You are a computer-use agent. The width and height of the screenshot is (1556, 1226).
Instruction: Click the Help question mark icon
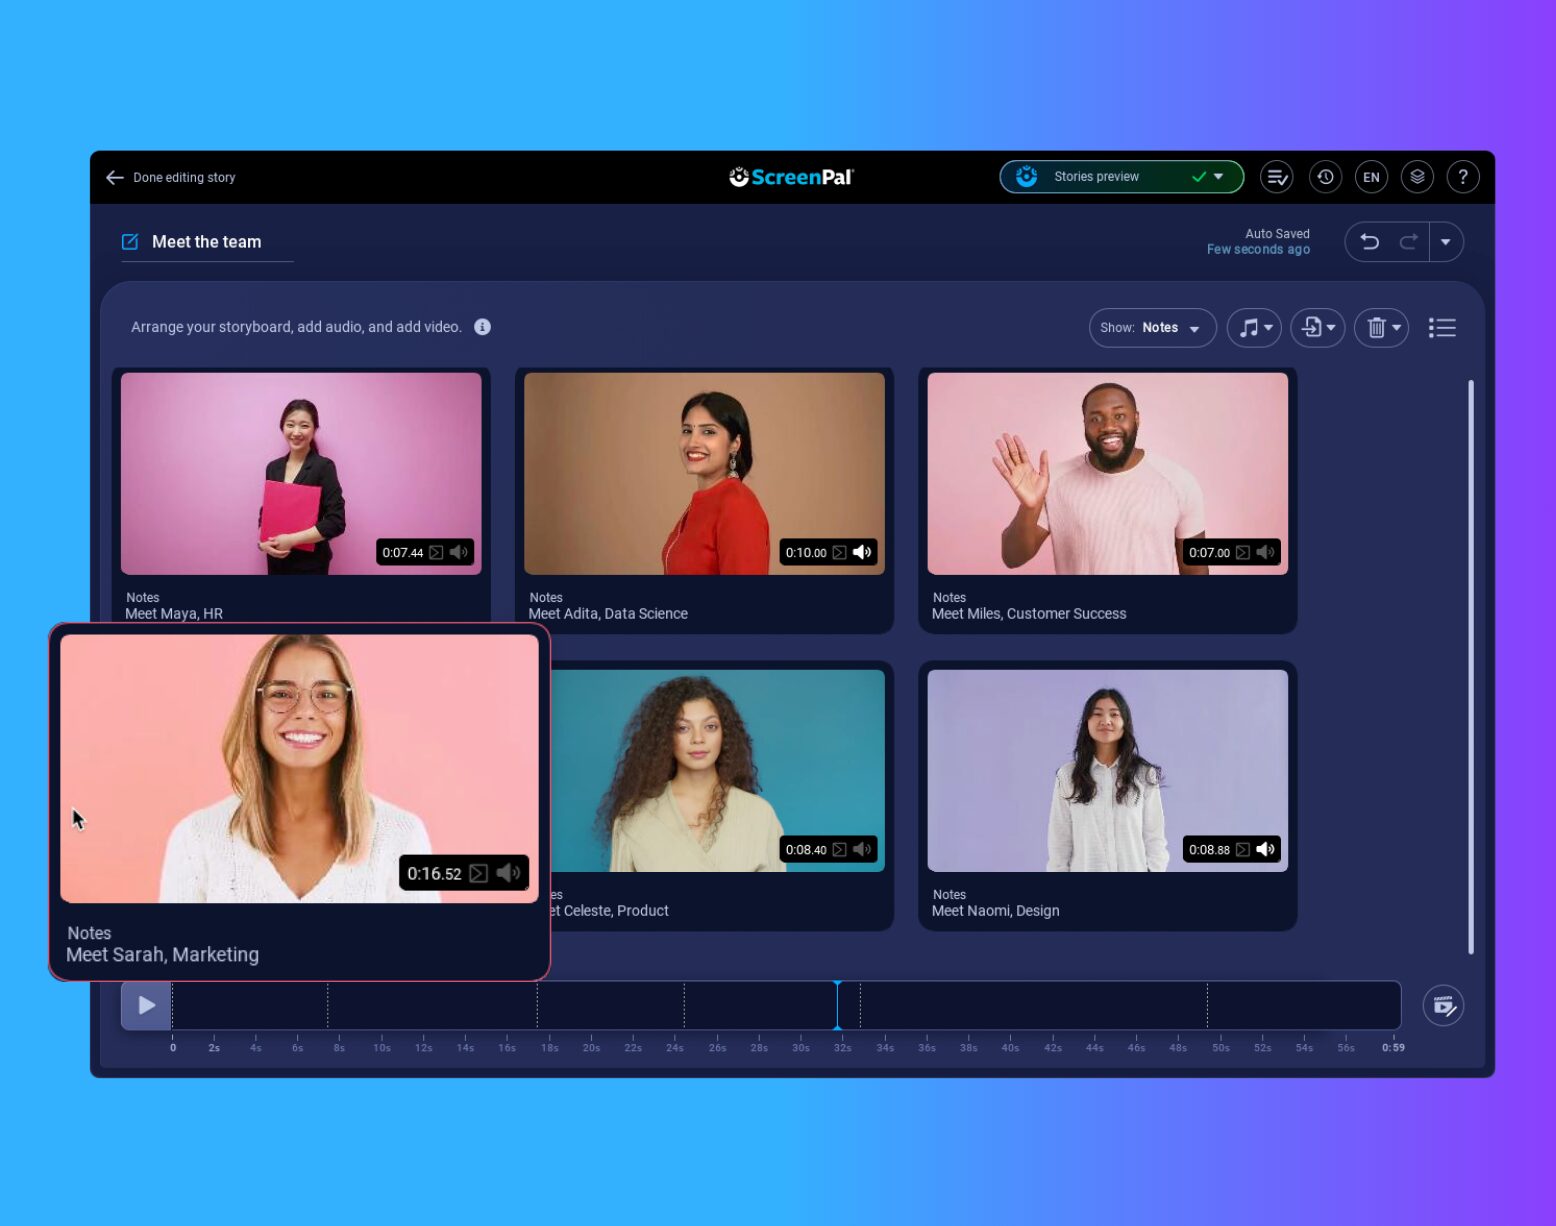pos(1463,177)
